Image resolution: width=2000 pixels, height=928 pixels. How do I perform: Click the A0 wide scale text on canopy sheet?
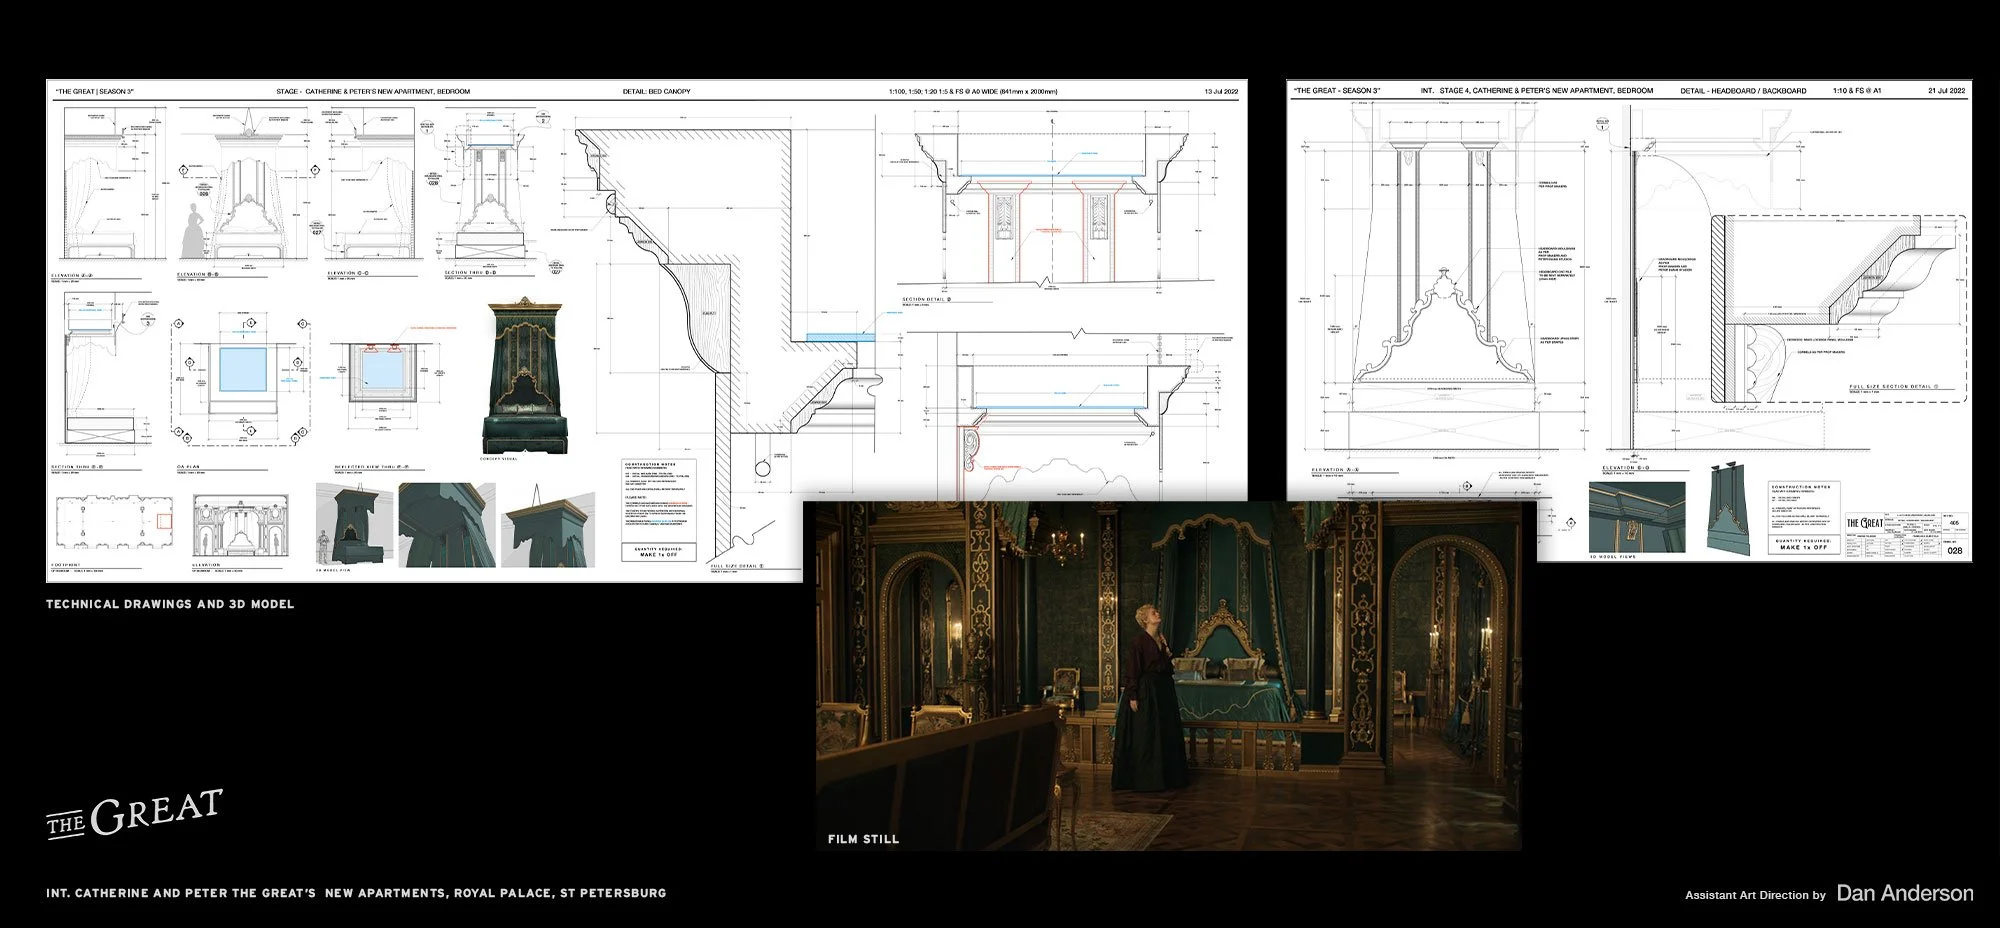click(973, 91)
